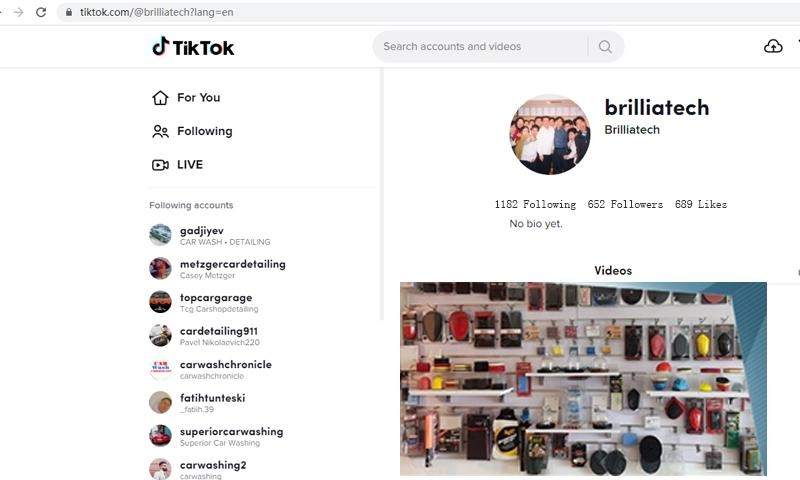Reload the page with the browser refresh icon

[x=41, y=12]
